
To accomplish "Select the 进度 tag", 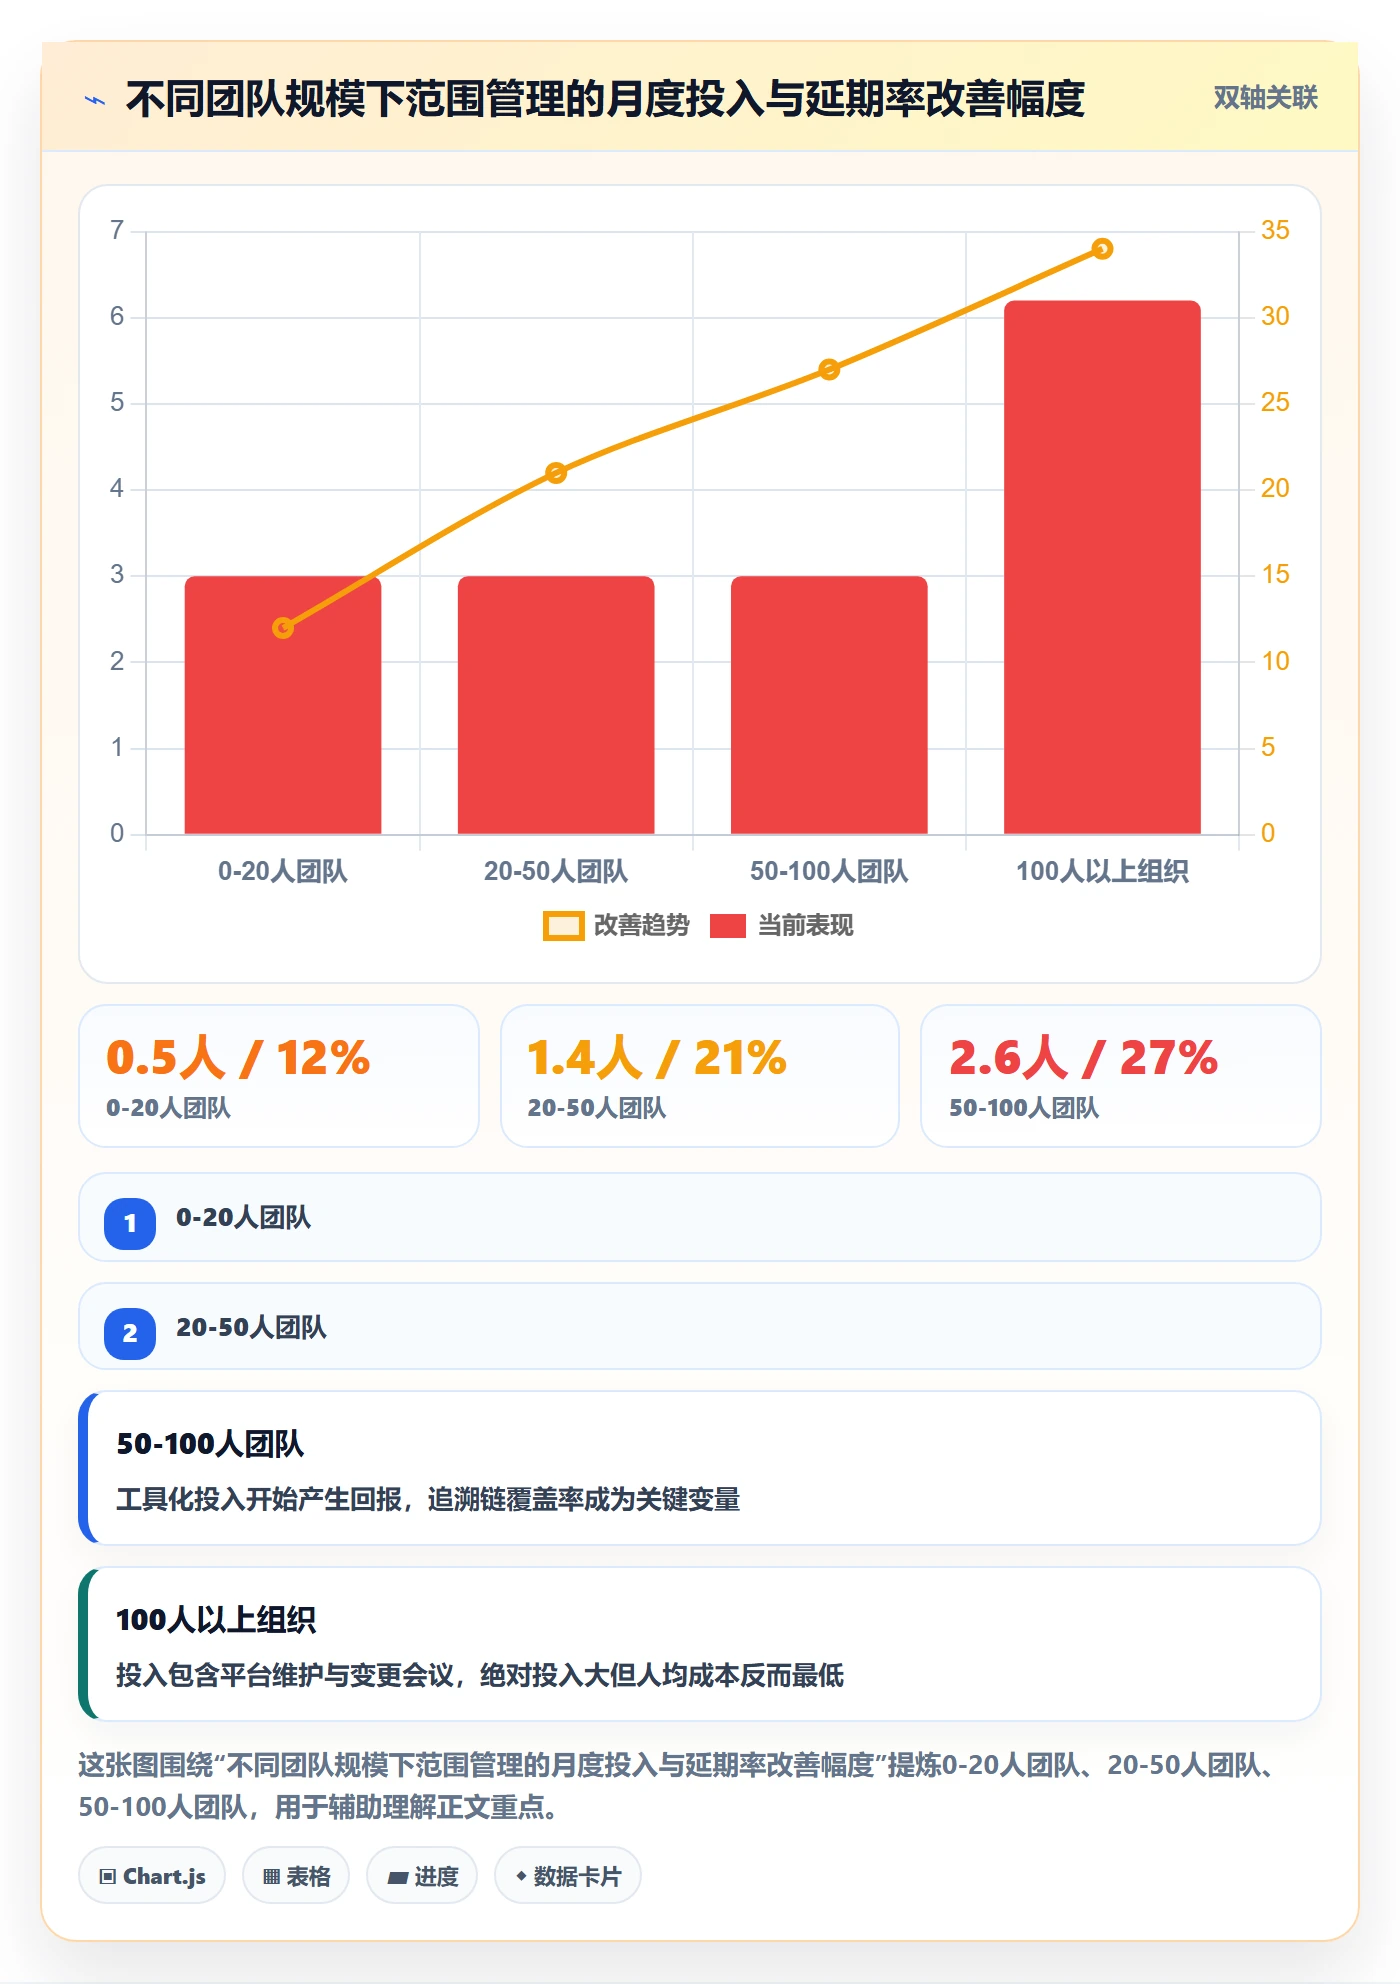I will tap(422, 1876).
